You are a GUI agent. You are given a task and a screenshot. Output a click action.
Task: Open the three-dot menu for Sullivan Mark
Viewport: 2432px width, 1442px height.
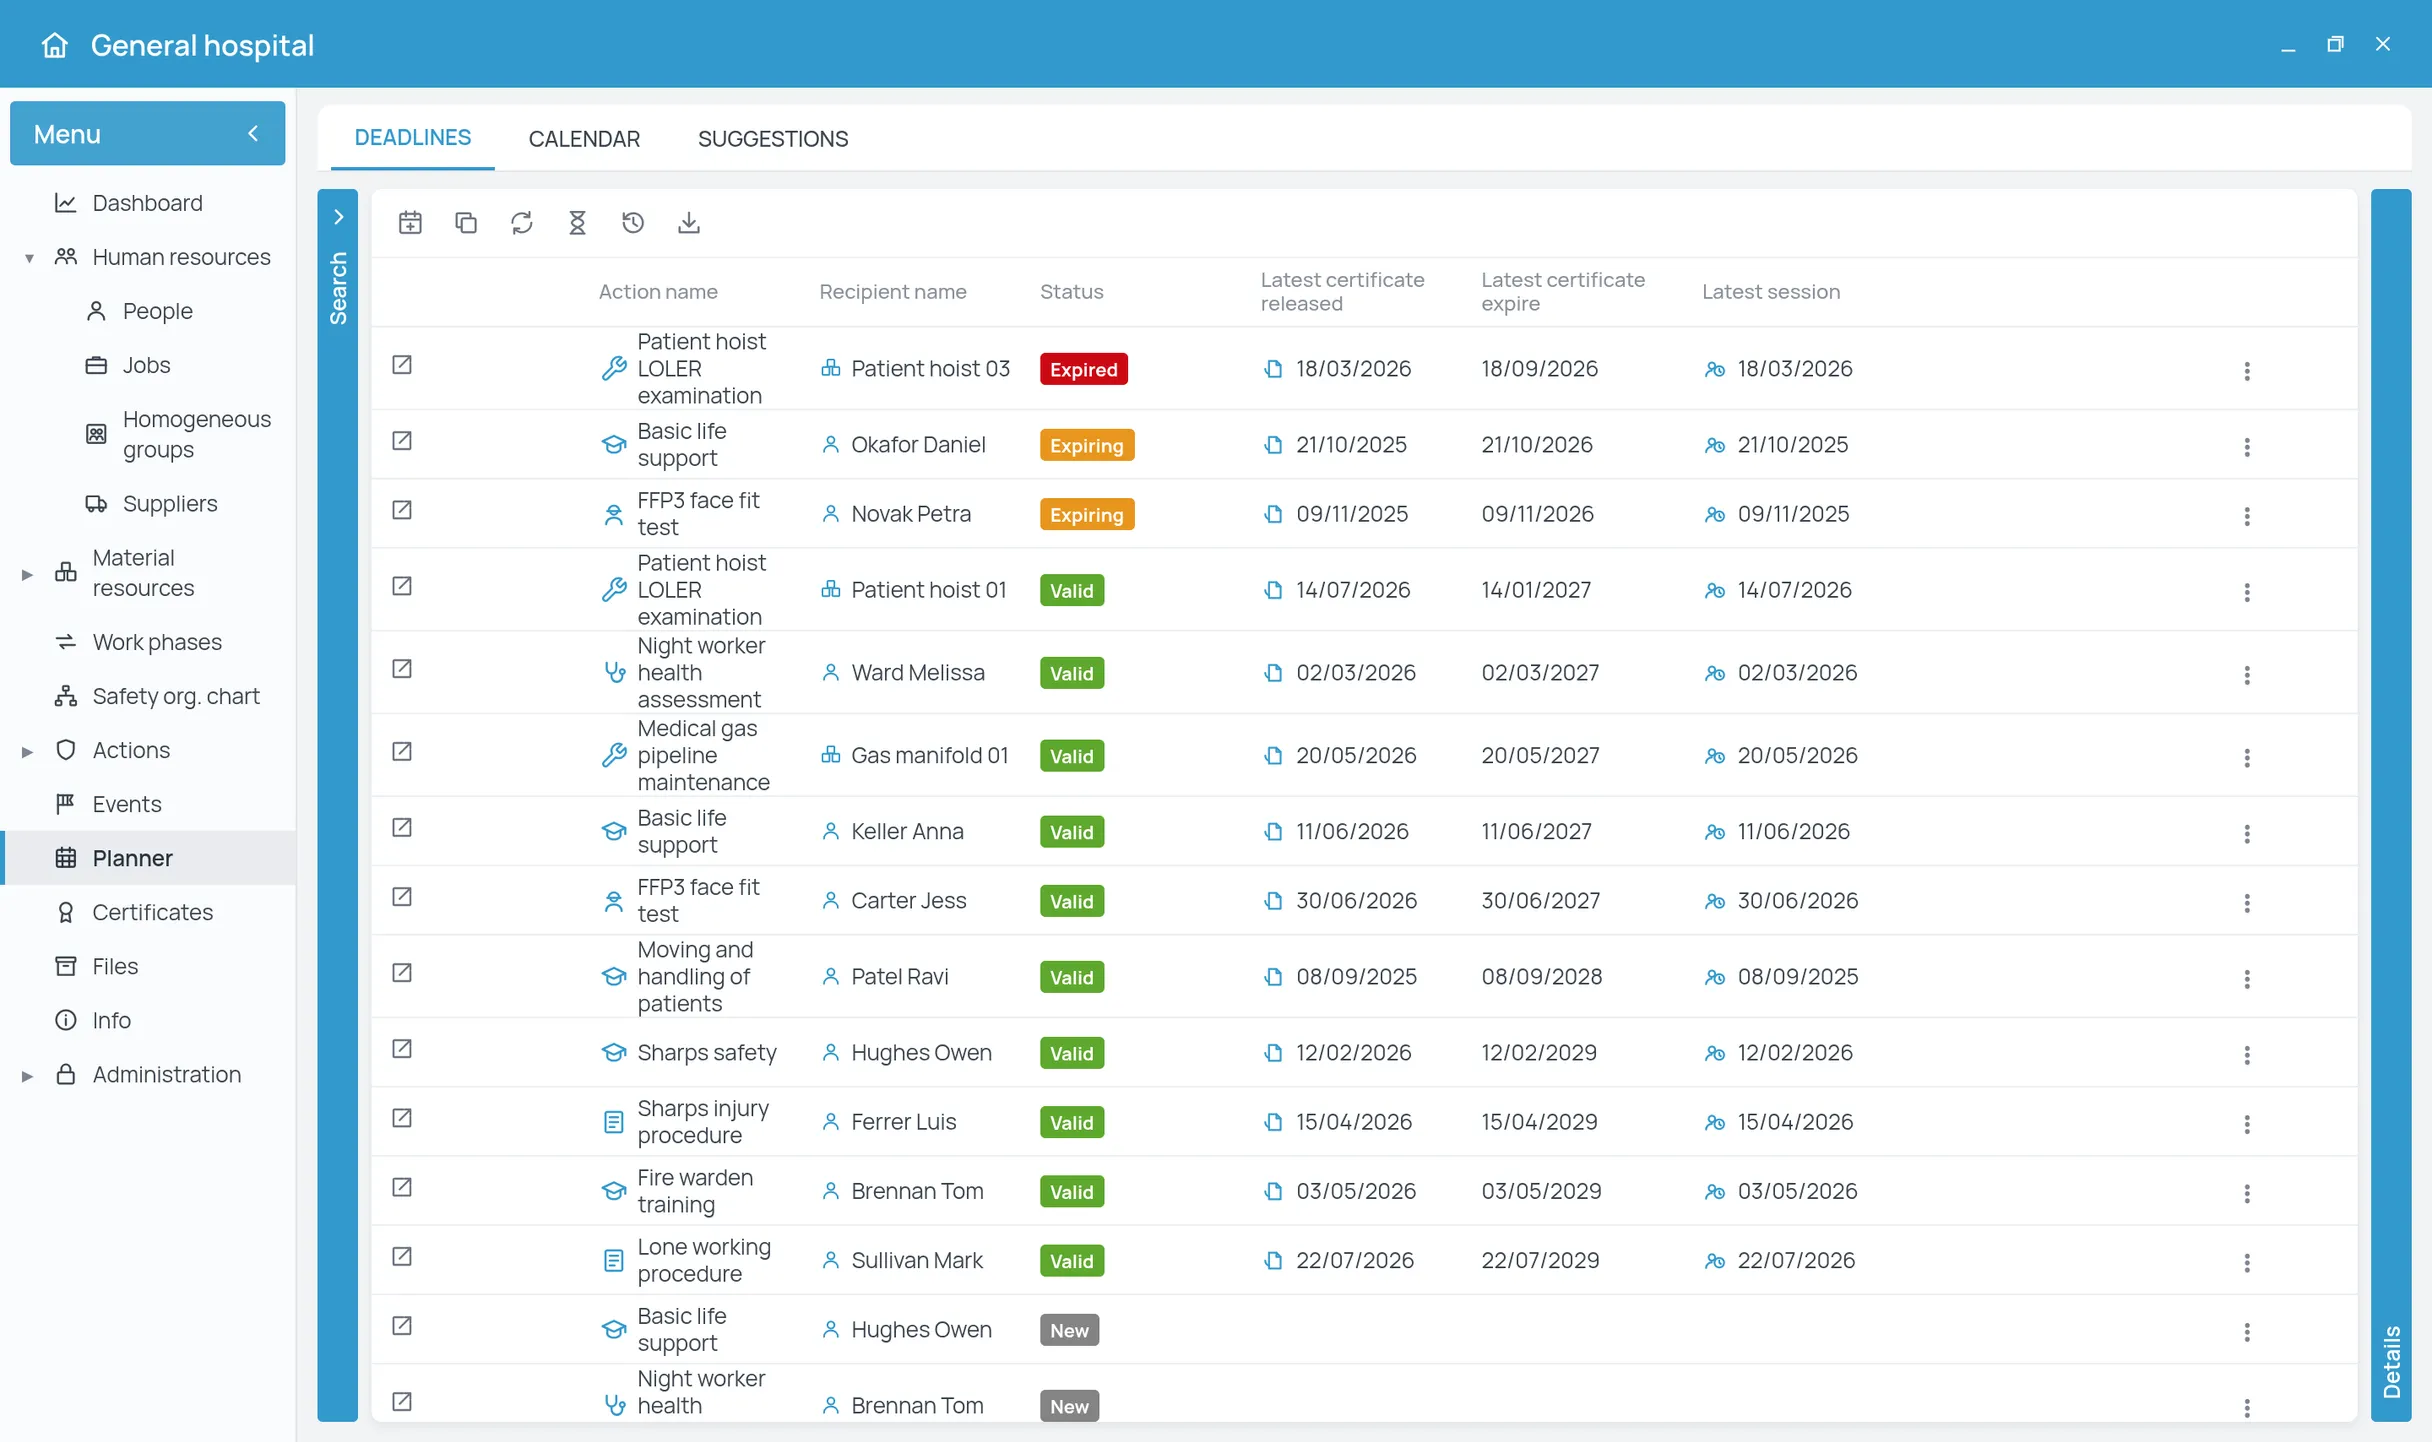pos(2247,1263)
